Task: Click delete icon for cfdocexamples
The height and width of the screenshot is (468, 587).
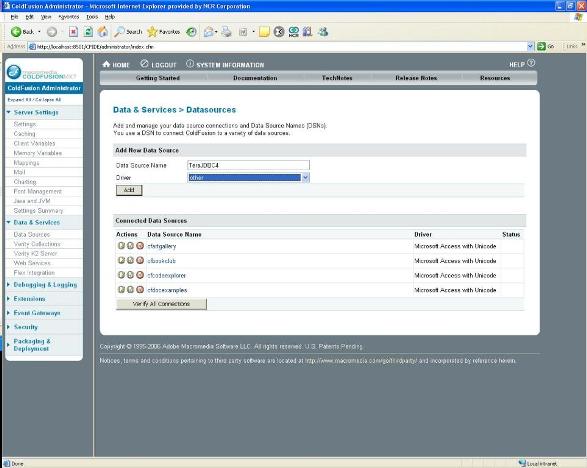Action: (140, 289)
